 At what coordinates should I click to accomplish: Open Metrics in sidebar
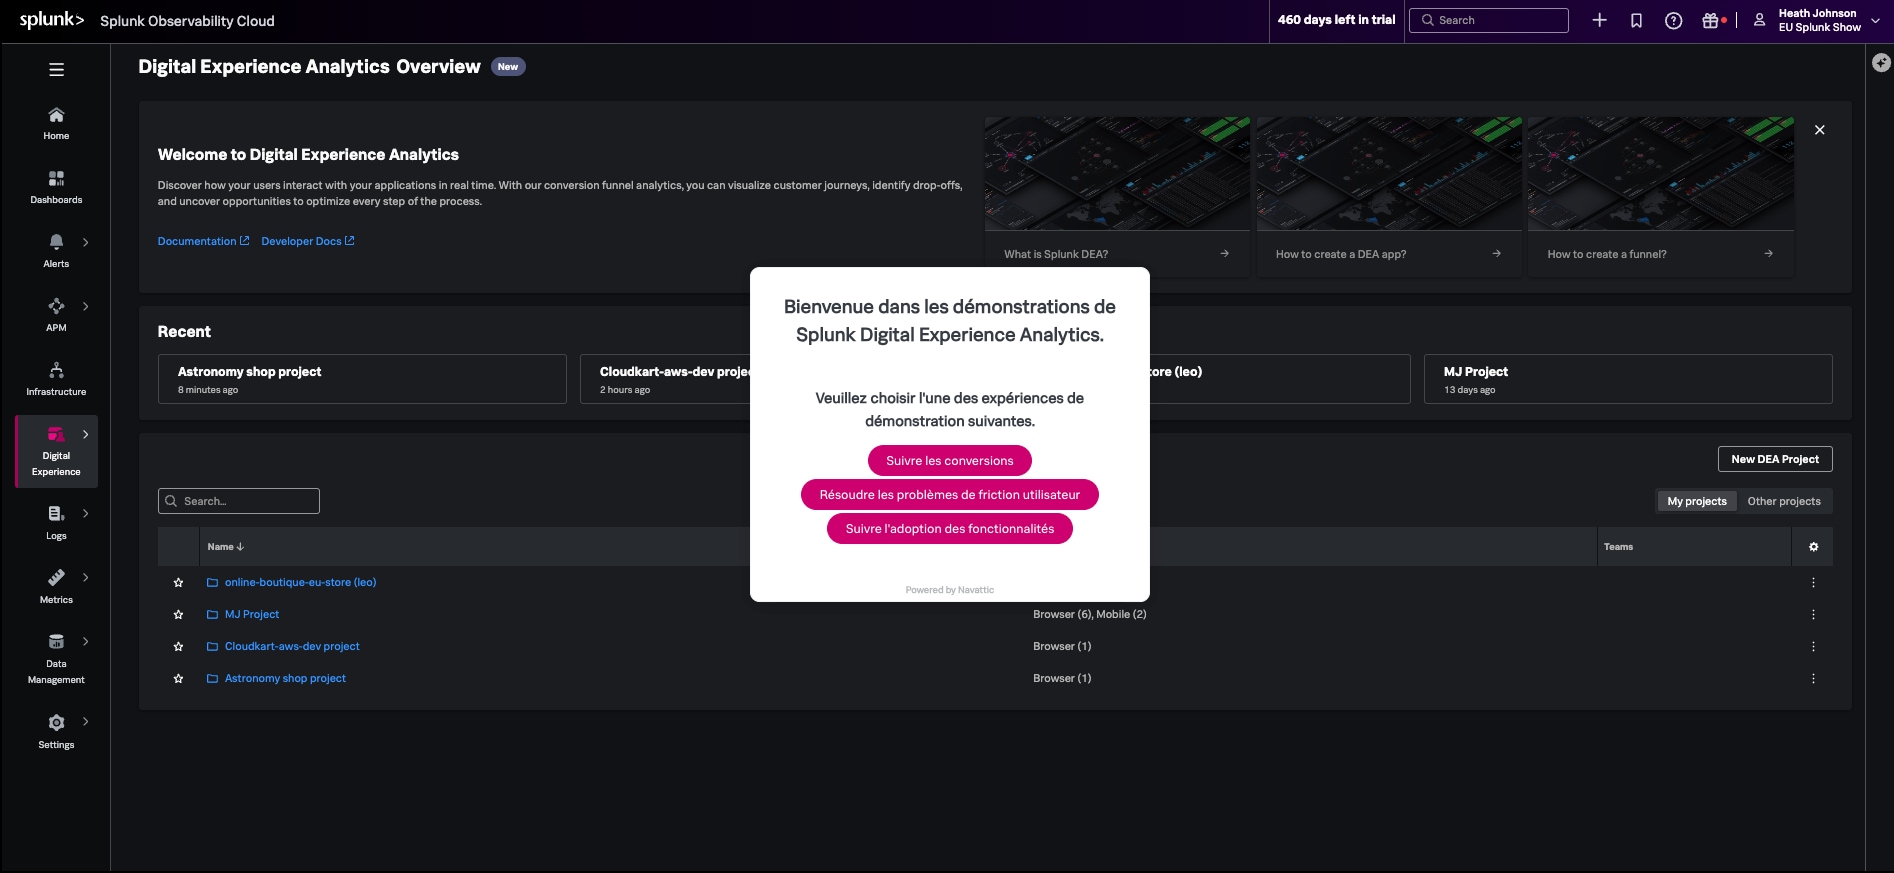click(56, 587)
